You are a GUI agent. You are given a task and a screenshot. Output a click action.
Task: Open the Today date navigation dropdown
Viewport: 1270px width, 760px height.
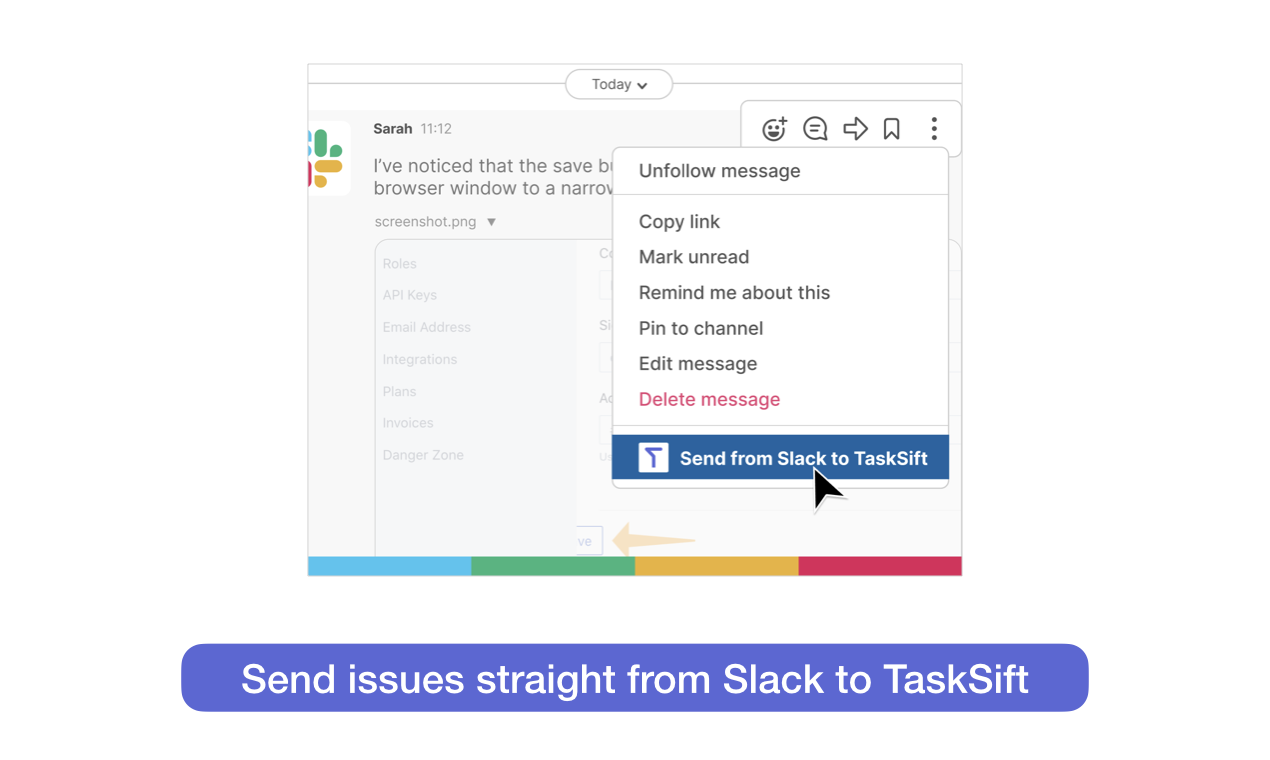618,84
